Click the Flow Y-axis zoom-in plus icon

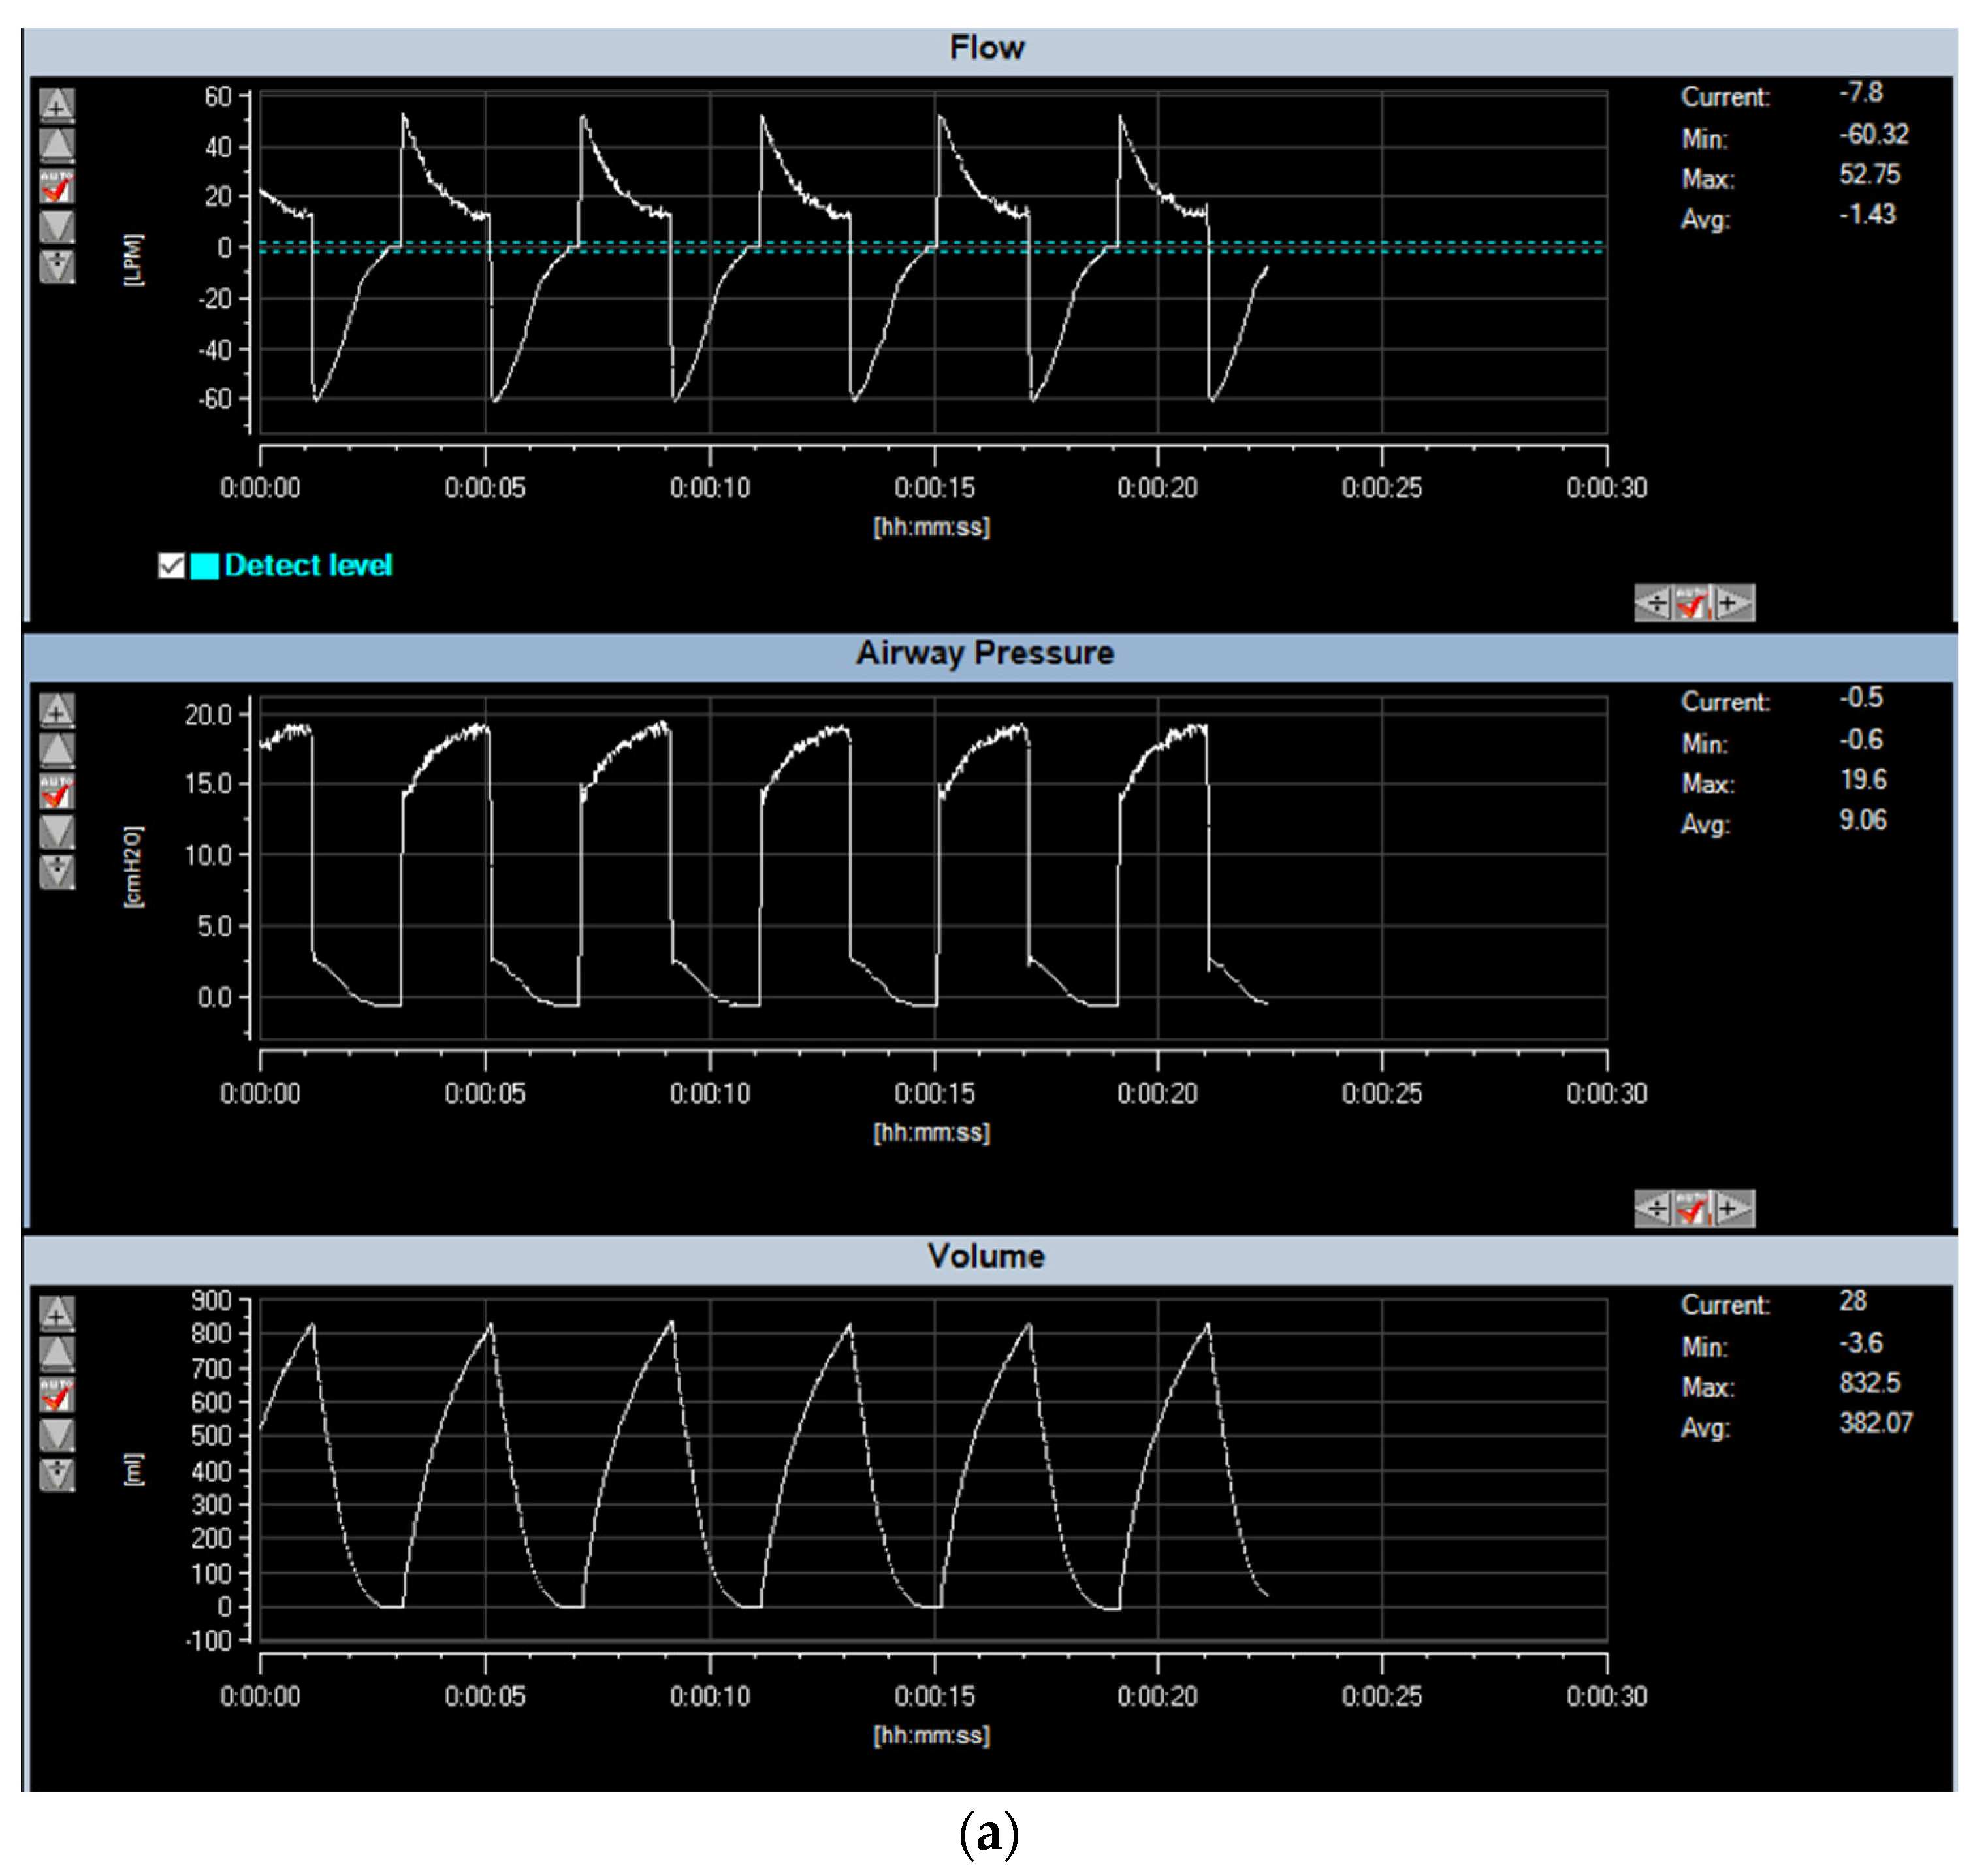pos(57,104)
